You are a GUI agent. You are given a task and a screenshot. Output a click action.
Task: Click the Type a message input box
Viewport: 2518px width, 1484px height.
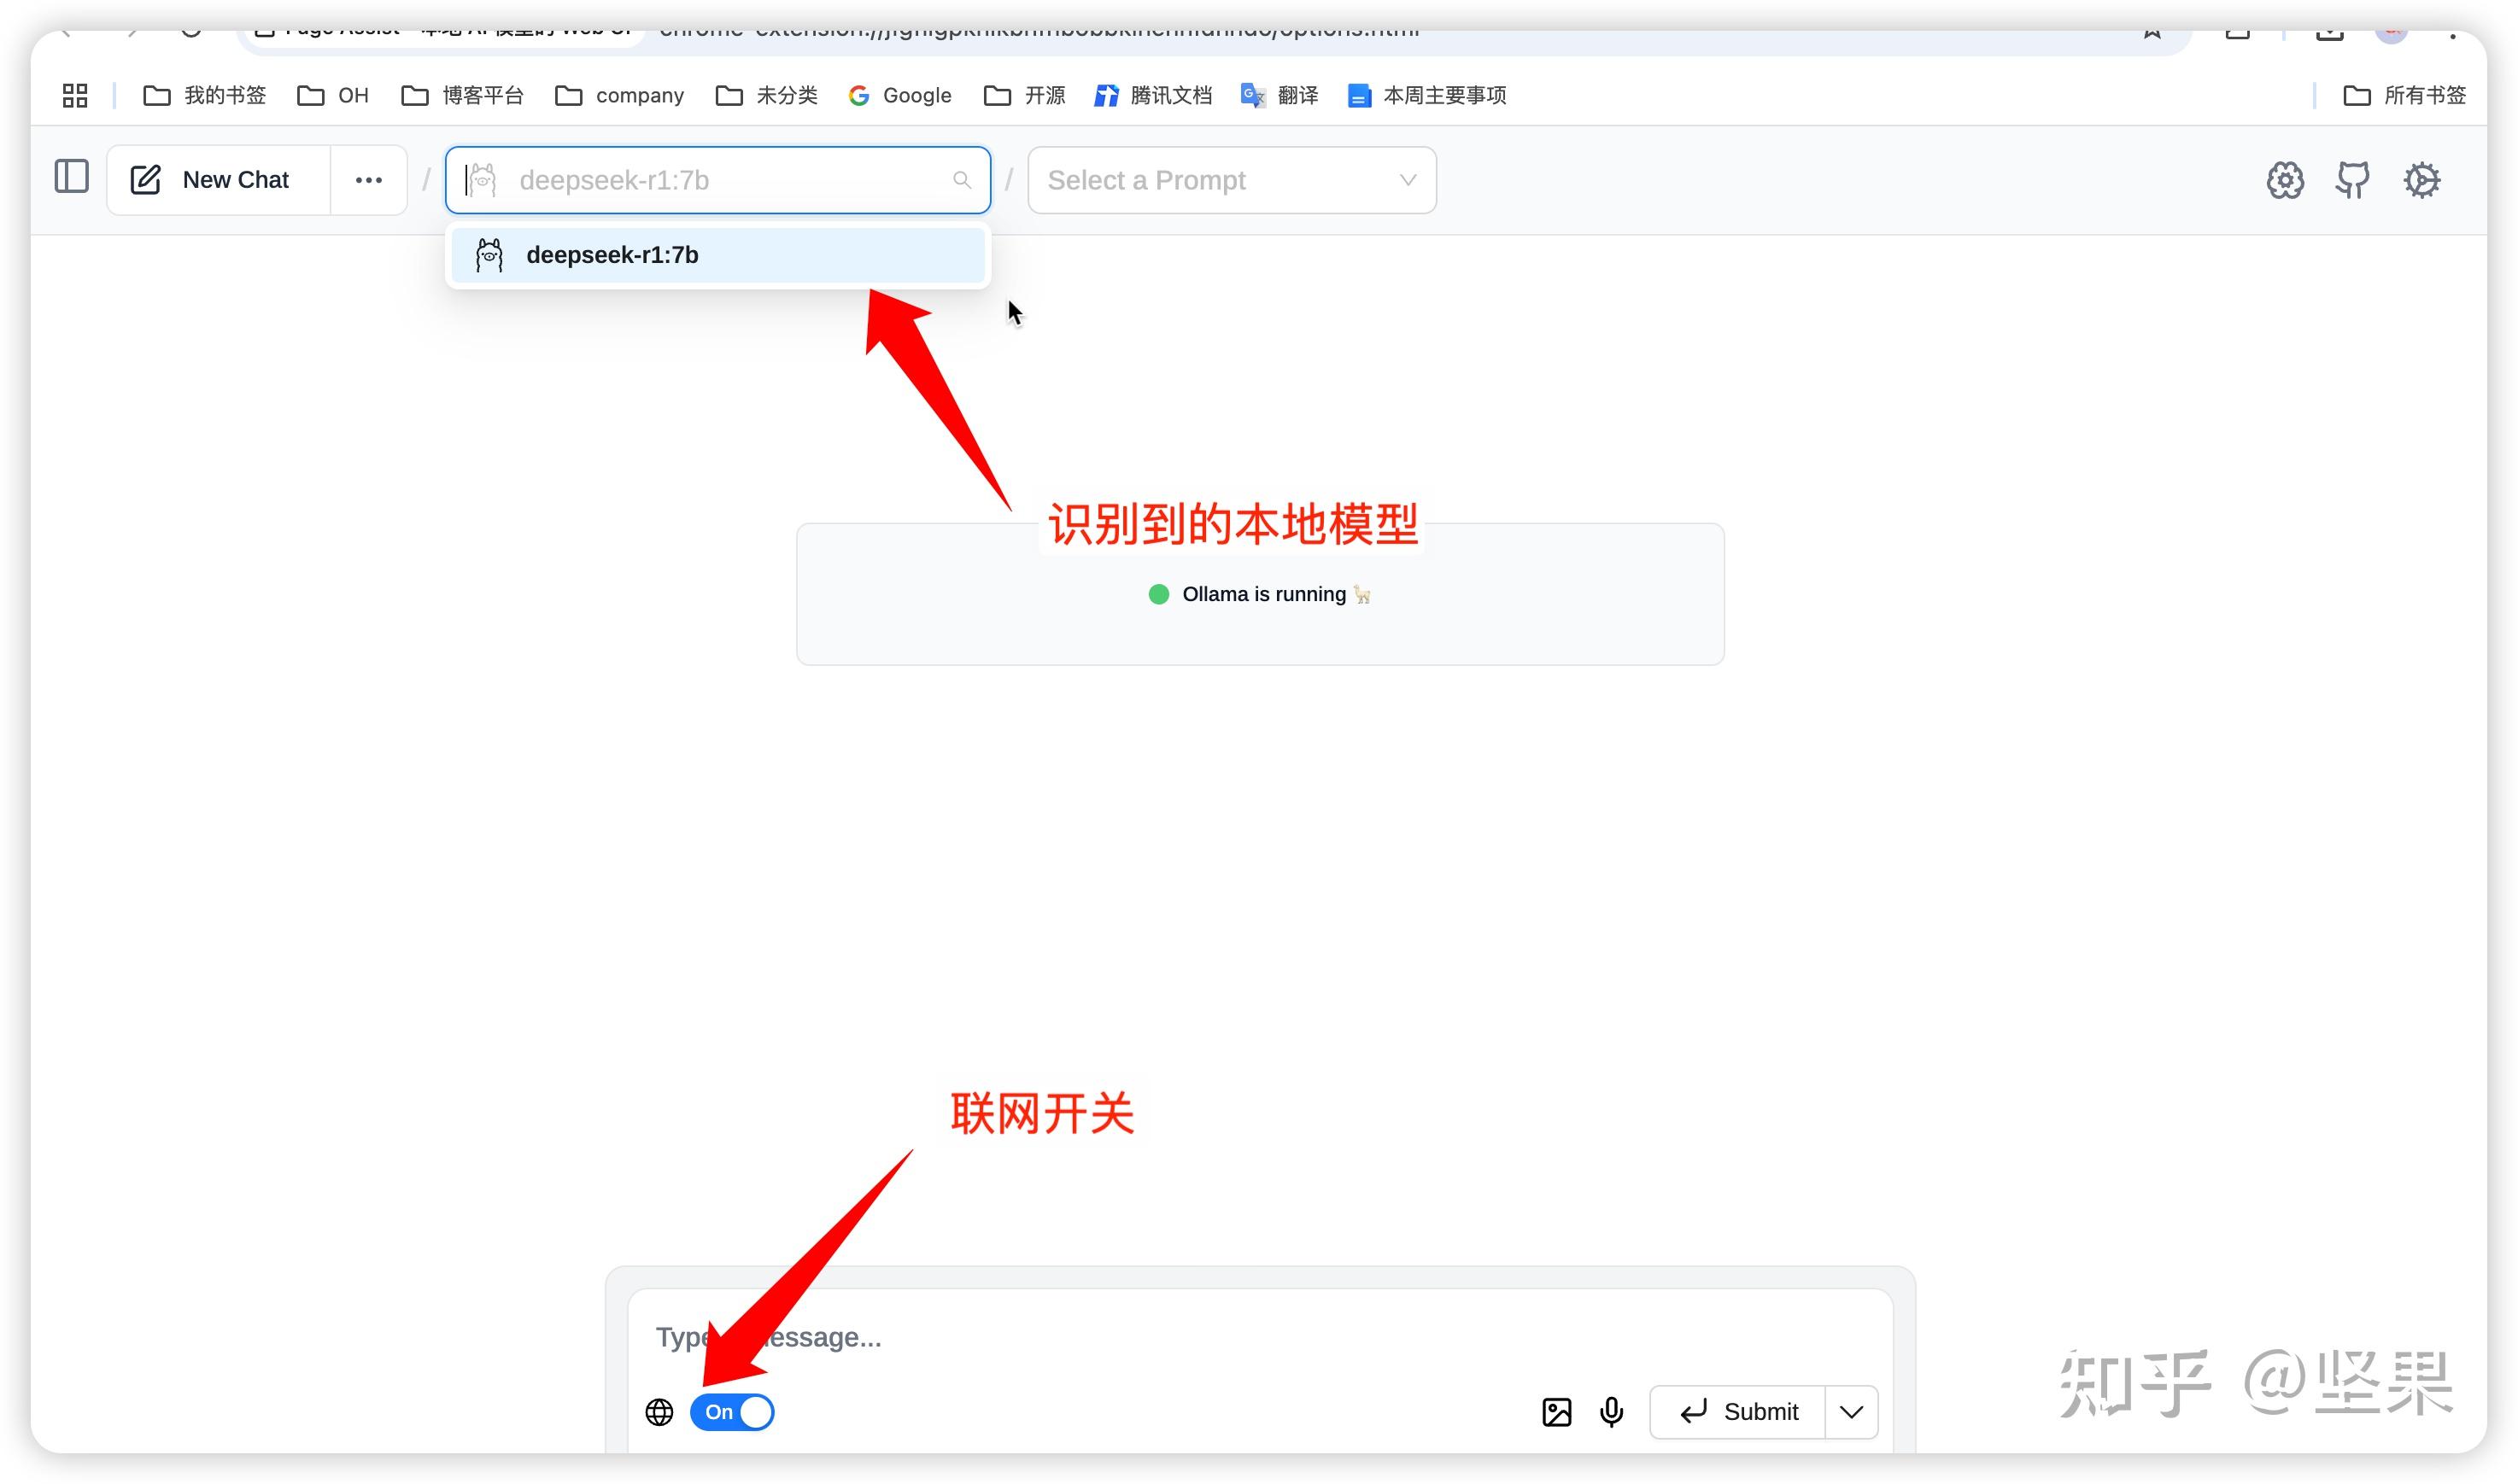click(x=1260, y=1338)
